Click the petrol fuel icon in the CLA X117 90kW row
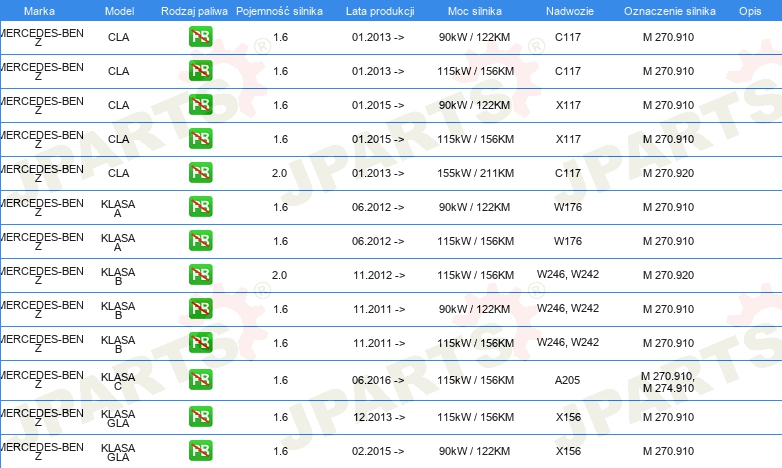Image resolution: width=782 pixels, height=468 pixels. click(200, 105)
